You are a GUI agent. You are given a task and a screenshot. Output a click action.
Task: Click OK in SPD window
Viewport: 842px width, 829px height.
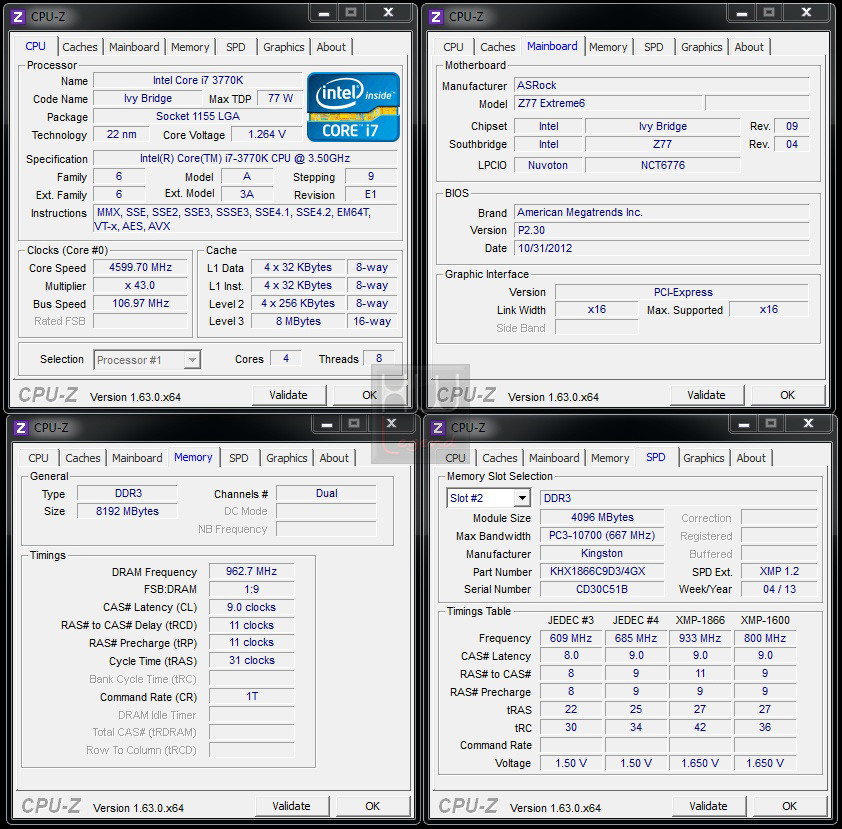point(789,806)
